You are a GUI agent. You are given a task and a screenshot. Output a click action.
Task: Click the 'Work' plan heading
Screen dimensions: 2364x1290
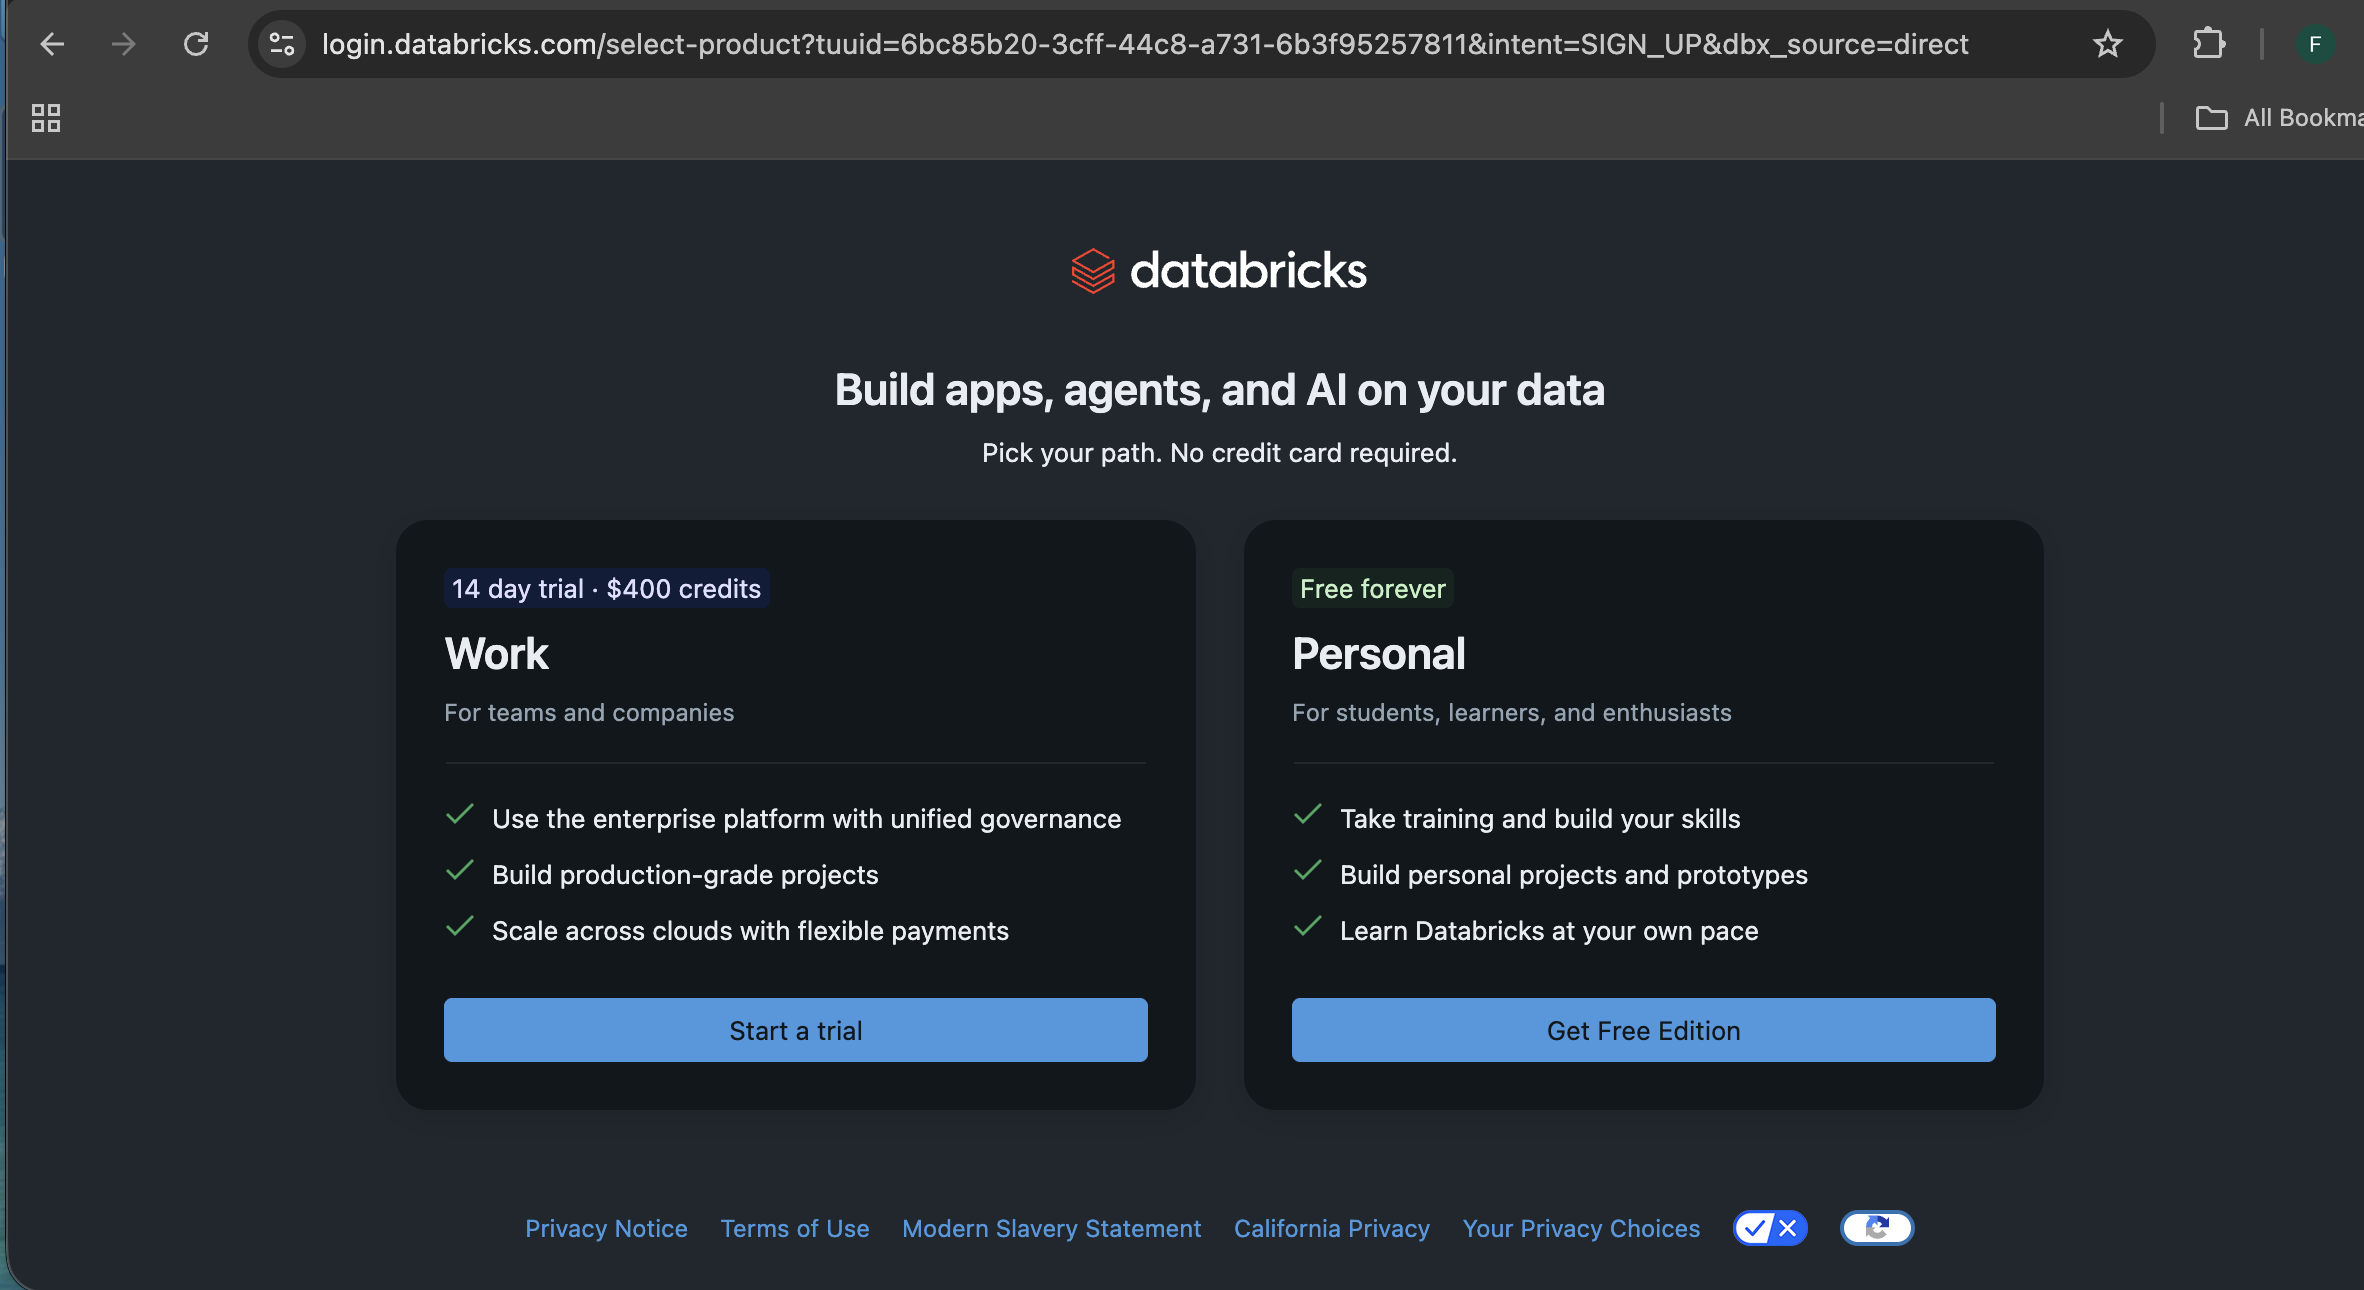point(497,654)
